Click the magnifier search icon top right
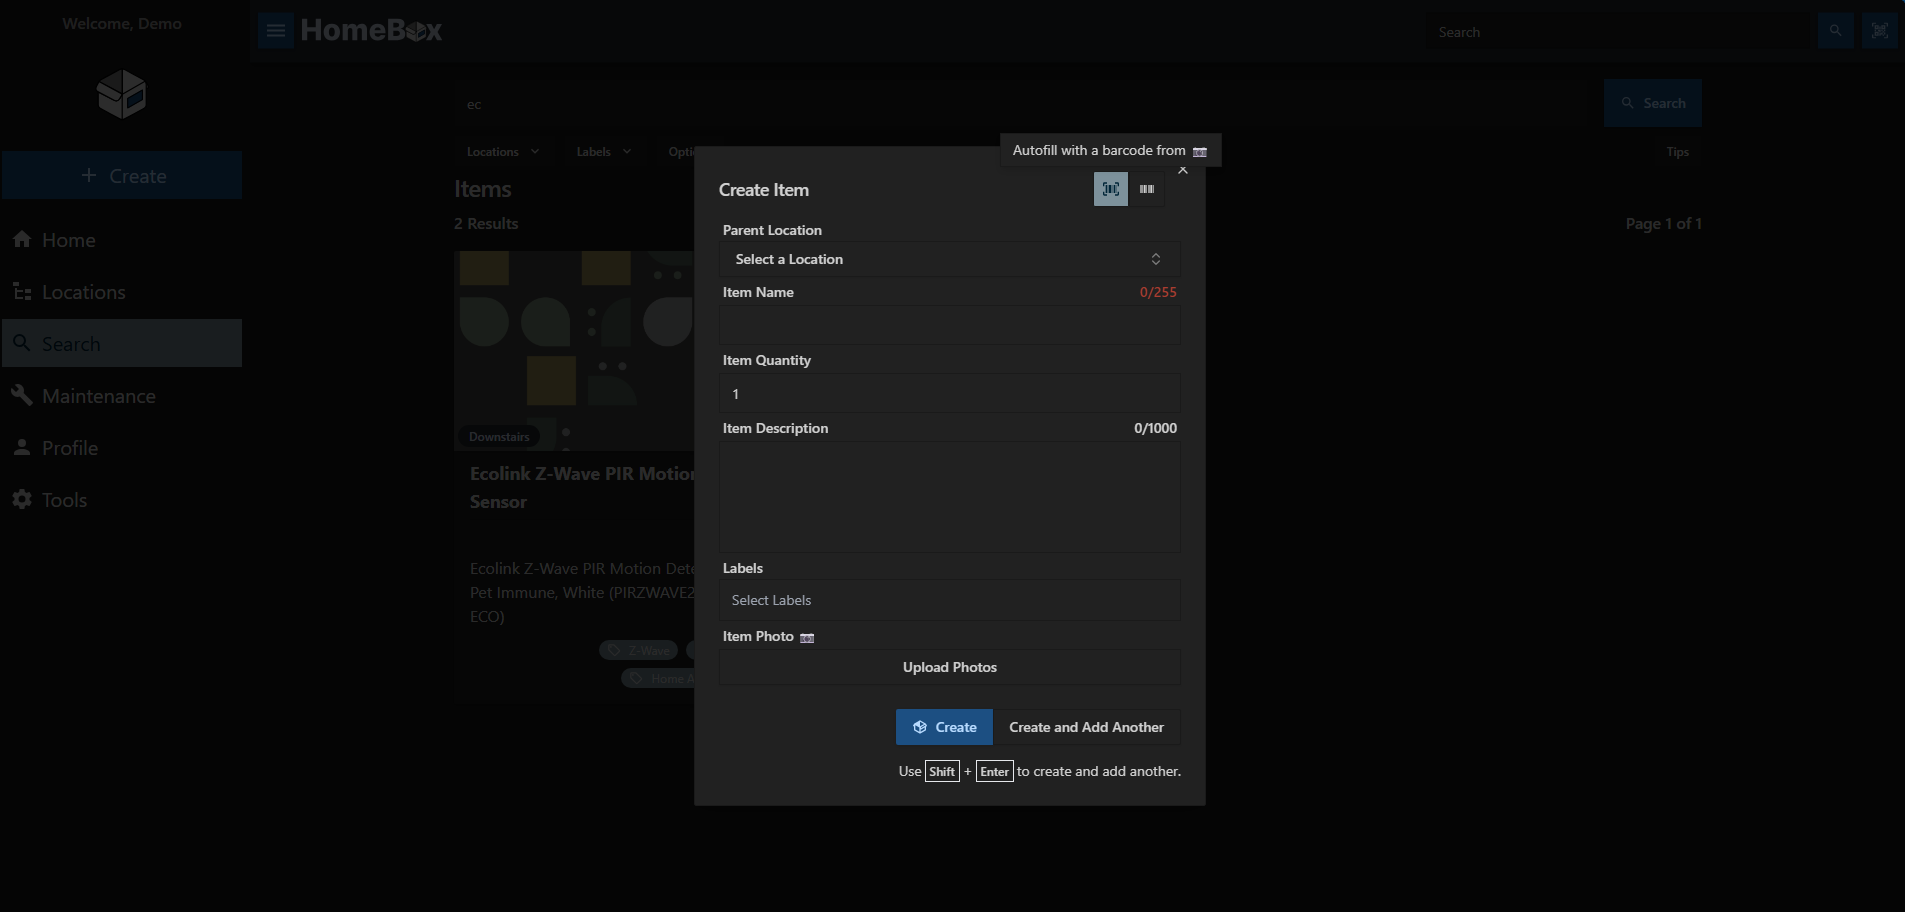 pos(1835,30)
